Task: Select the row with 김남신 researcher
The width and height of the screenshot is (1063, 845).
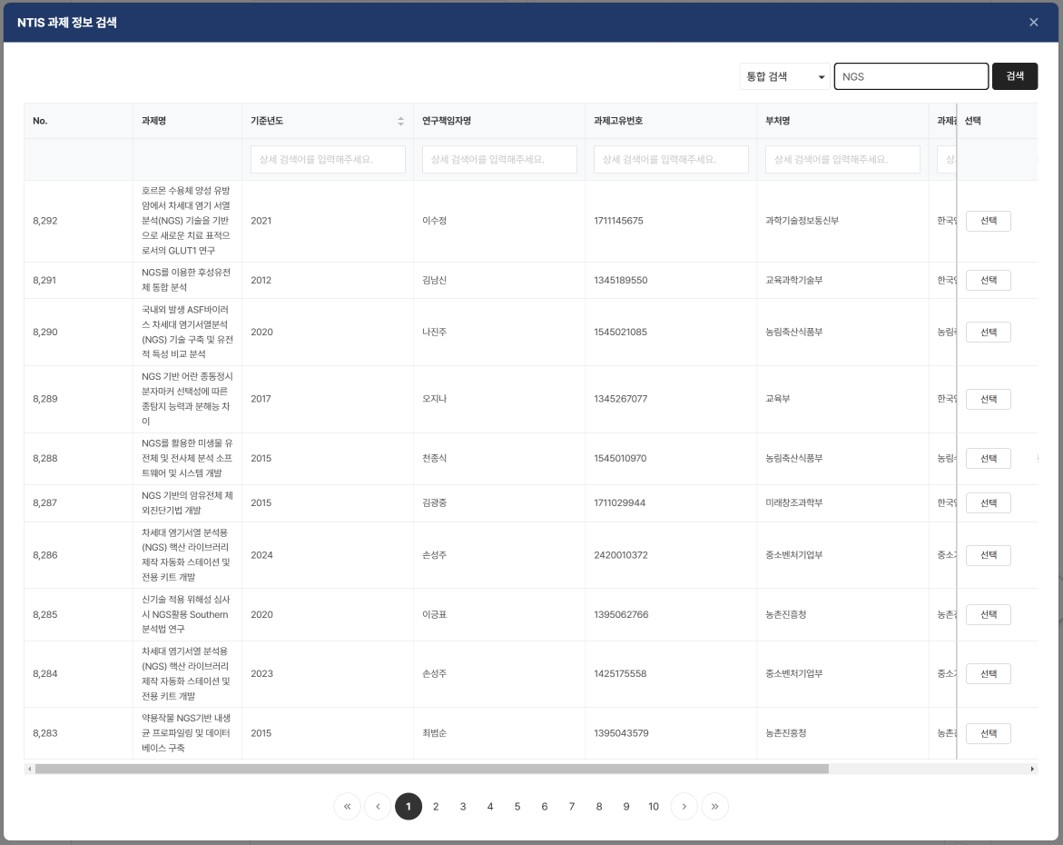Action: pos(988,280)
